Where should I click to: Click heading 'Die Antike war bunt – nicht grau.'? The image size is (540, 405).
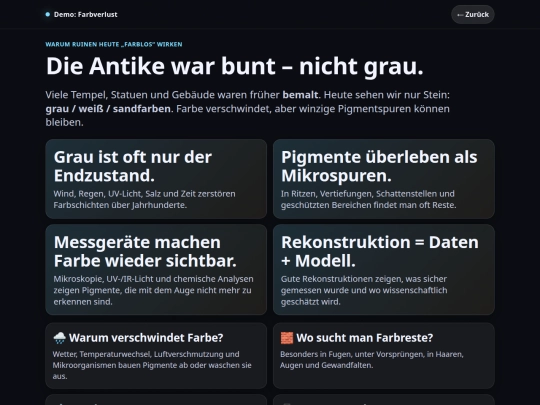pos(235,66)
